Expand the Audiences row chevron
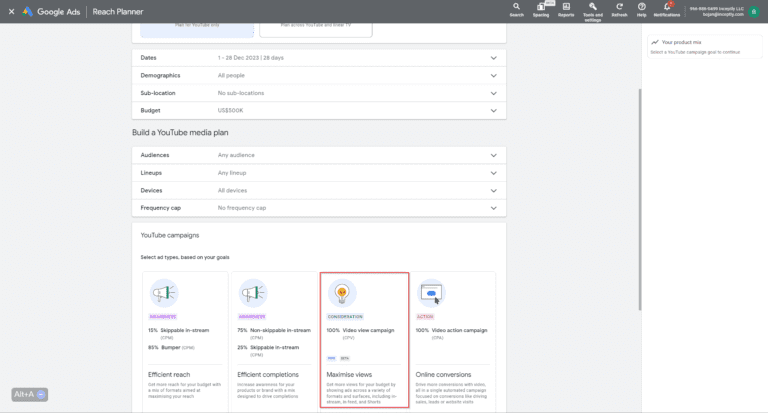 click(494, 155)
